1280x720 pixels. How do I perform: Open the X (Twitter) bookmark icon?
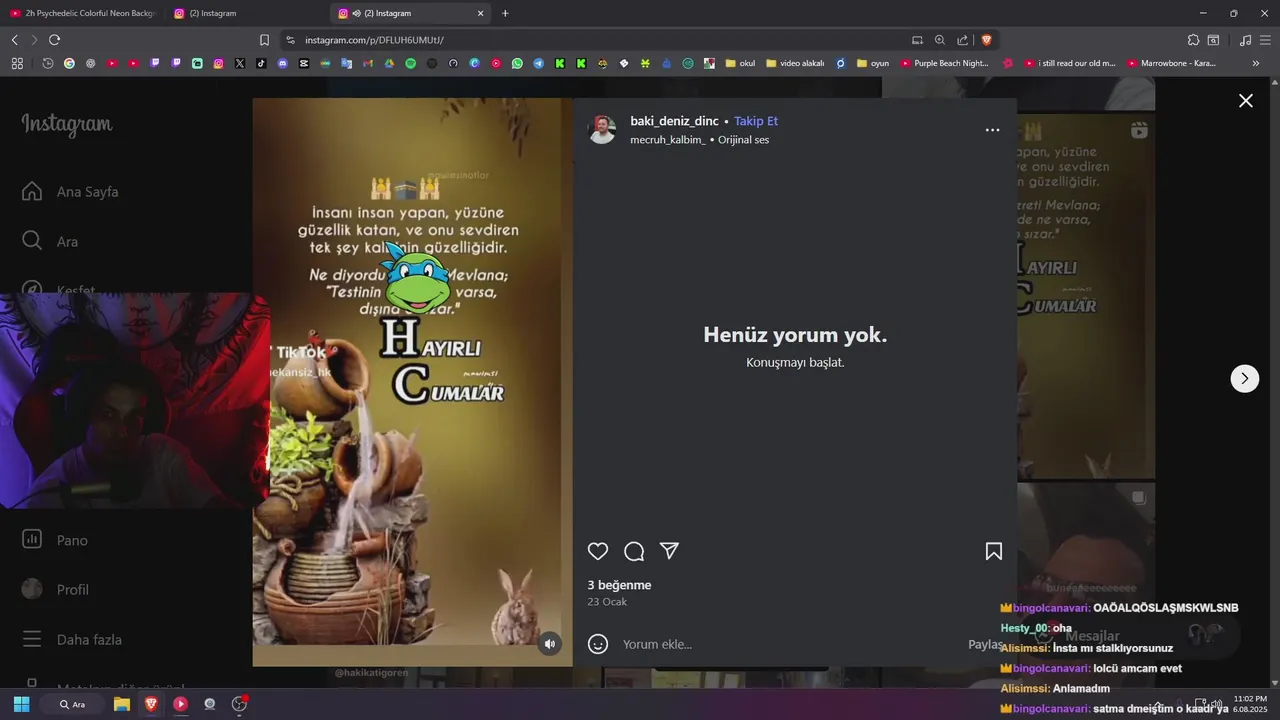[x=240, y=63]
